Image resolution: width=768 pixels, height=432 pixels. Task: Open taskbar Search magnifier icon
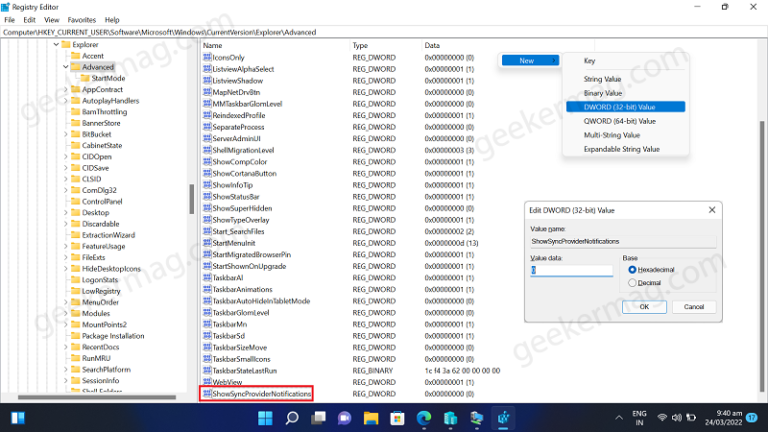click(290, 416)
